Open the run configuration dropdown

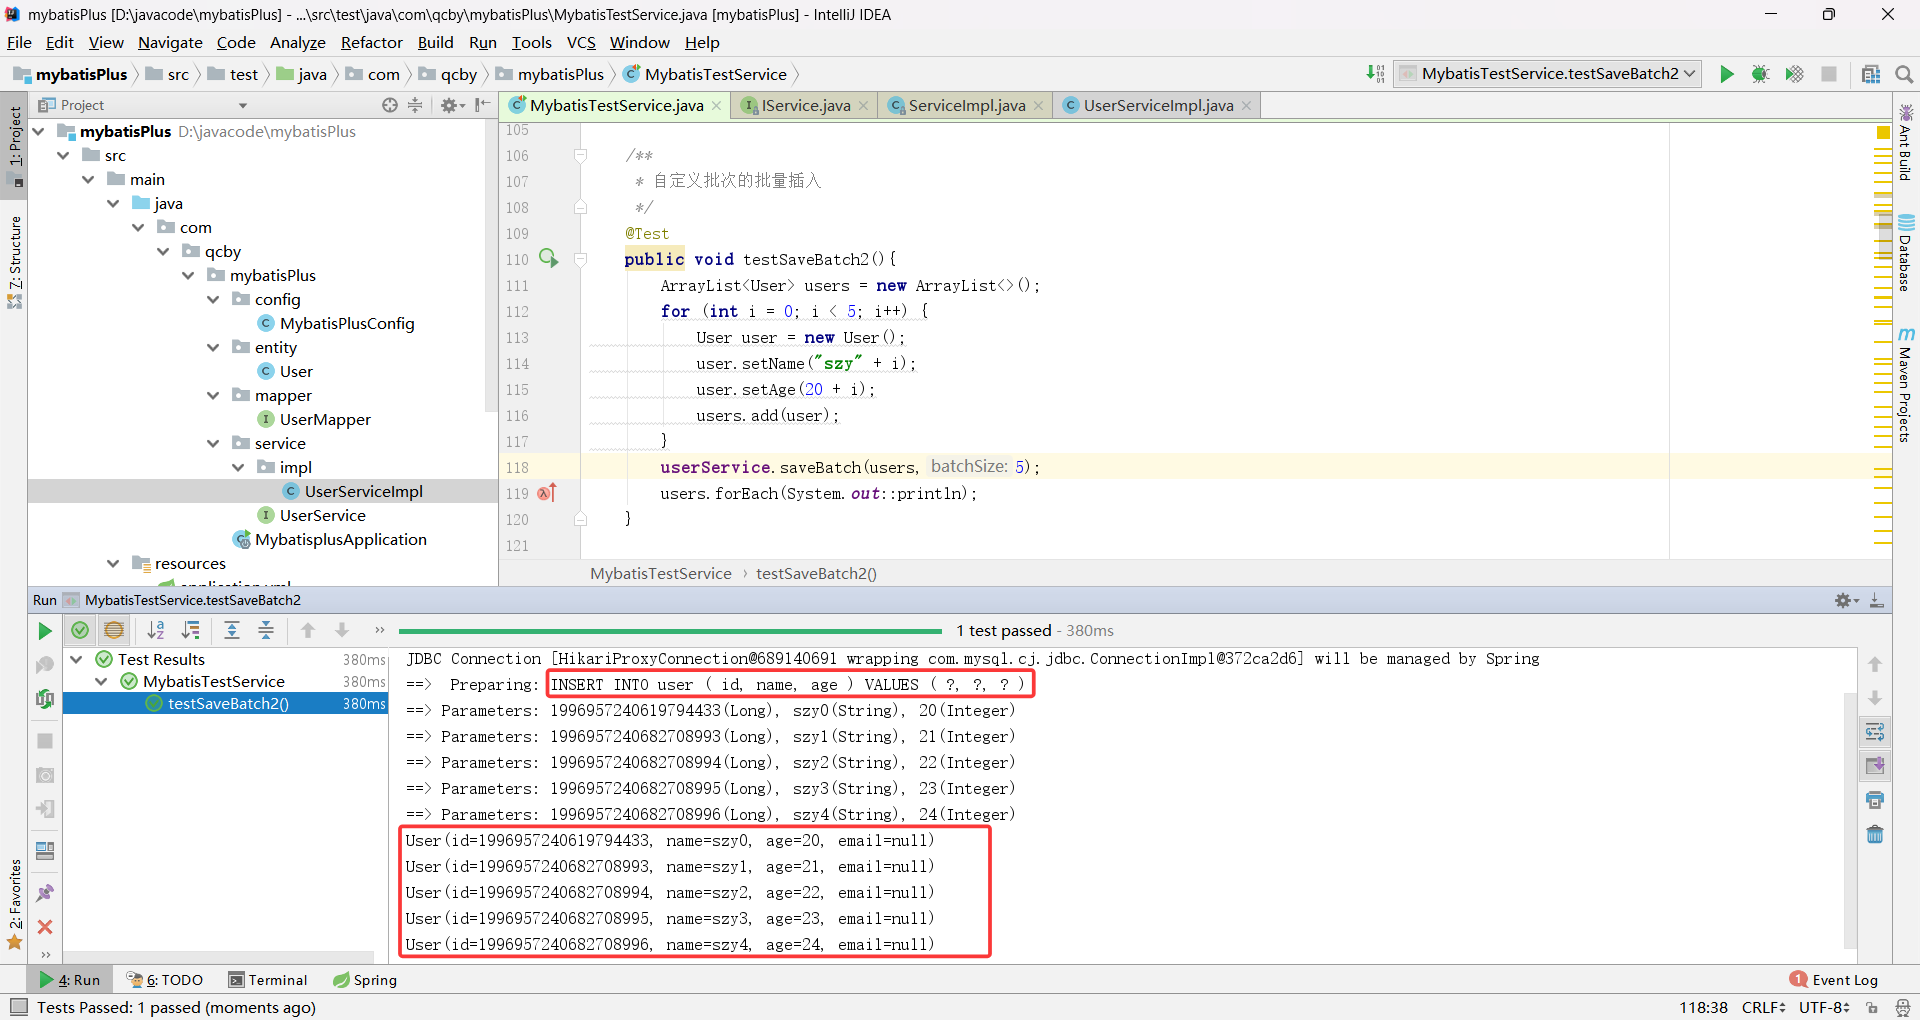coord(1548,74)
